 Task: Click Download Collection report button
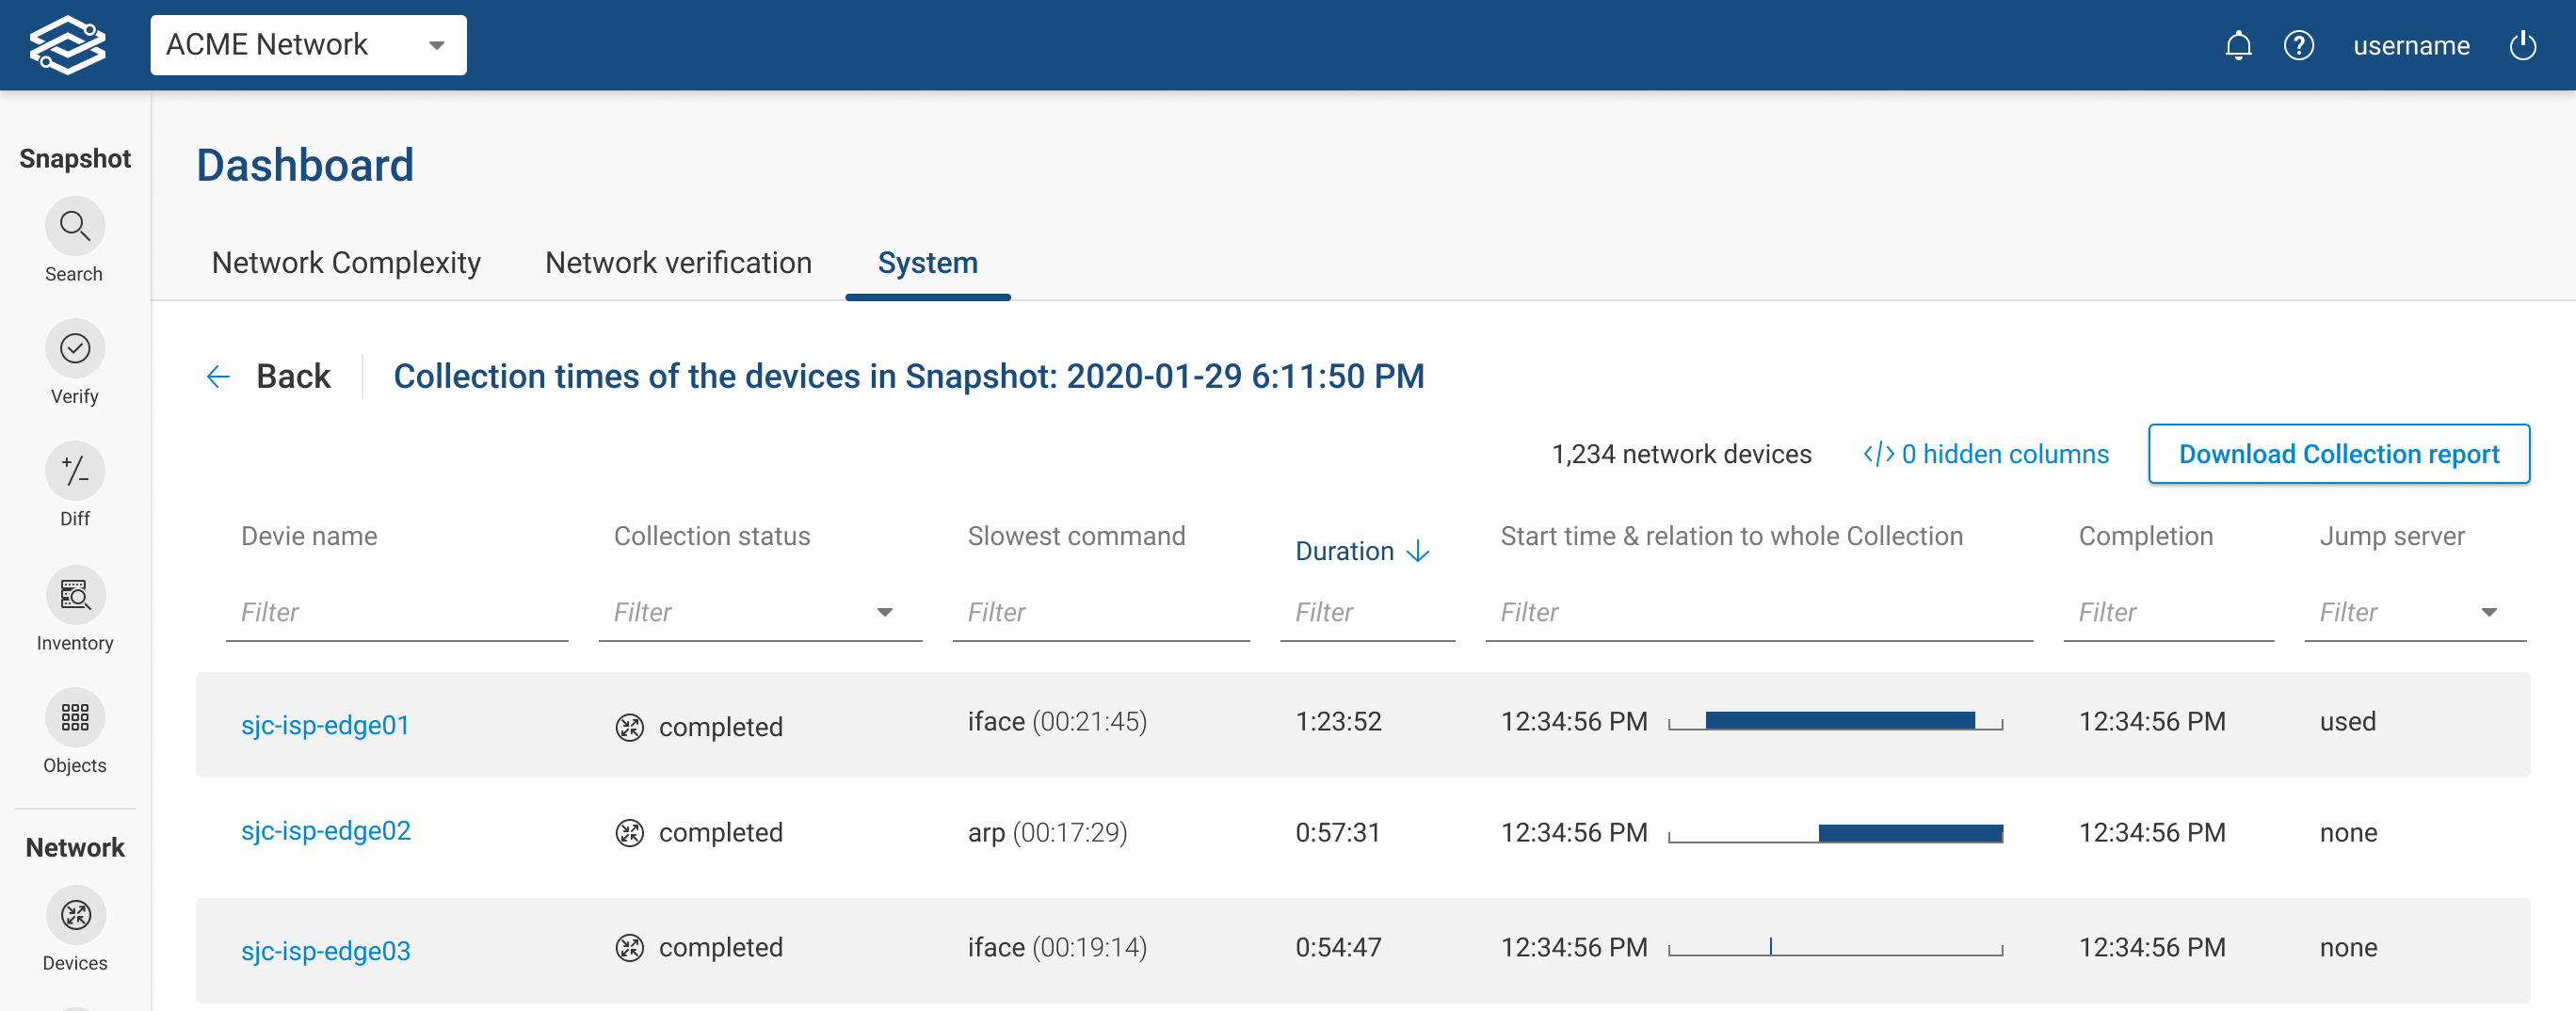tap(2338, 454)
